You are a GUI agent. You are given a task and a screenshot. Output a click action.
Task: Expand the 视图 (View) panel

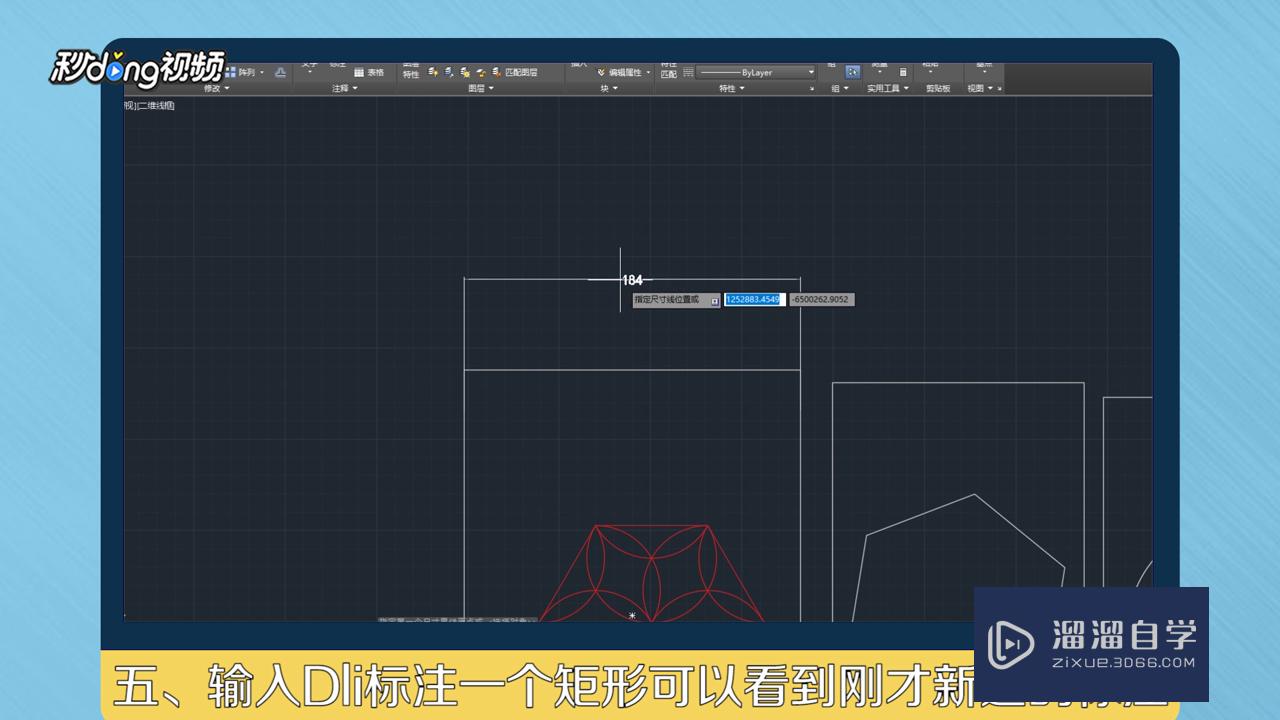click(x=980, y=88)
